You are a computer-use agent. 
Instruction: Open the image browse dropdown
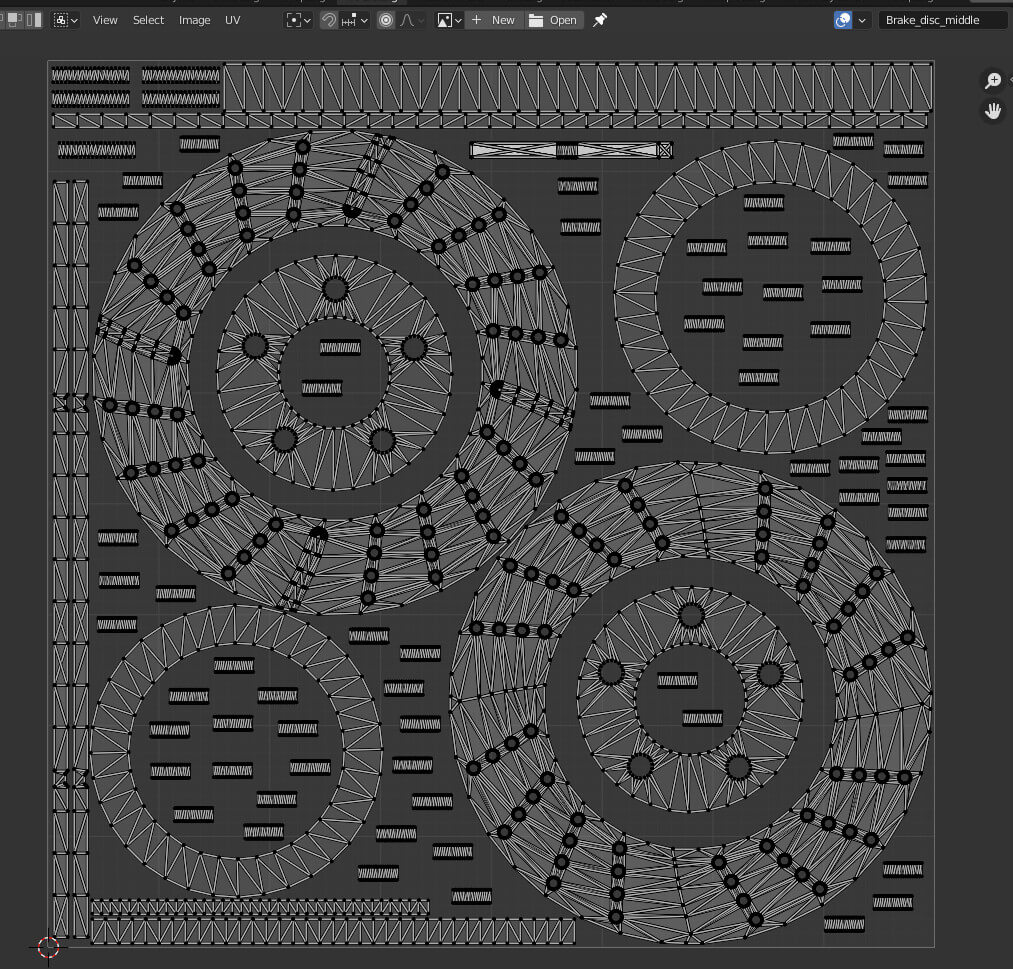(449, 20)
